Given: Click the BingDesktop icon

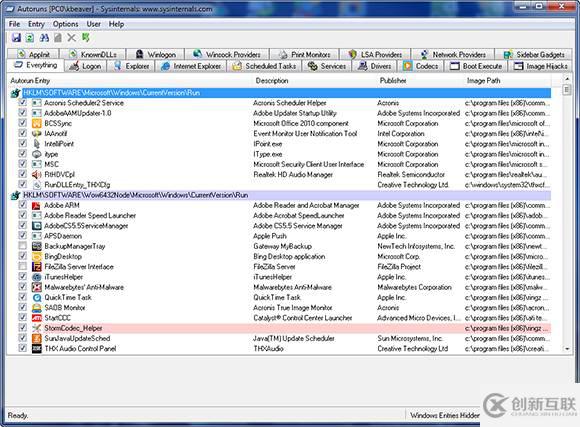Looking at the screenshot, I should pos(37,256).
